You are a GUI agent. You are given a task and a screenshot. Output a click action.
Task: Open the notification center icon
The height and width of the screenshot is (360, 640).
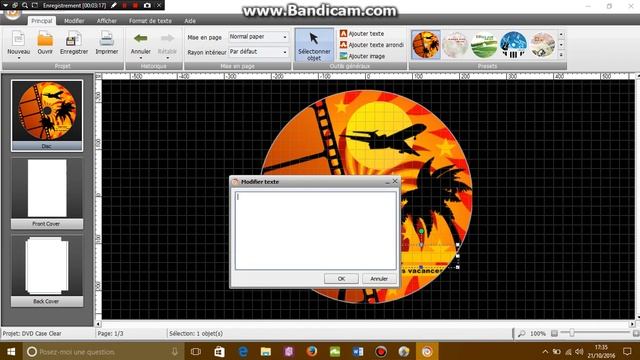click(x=627, y=351)
